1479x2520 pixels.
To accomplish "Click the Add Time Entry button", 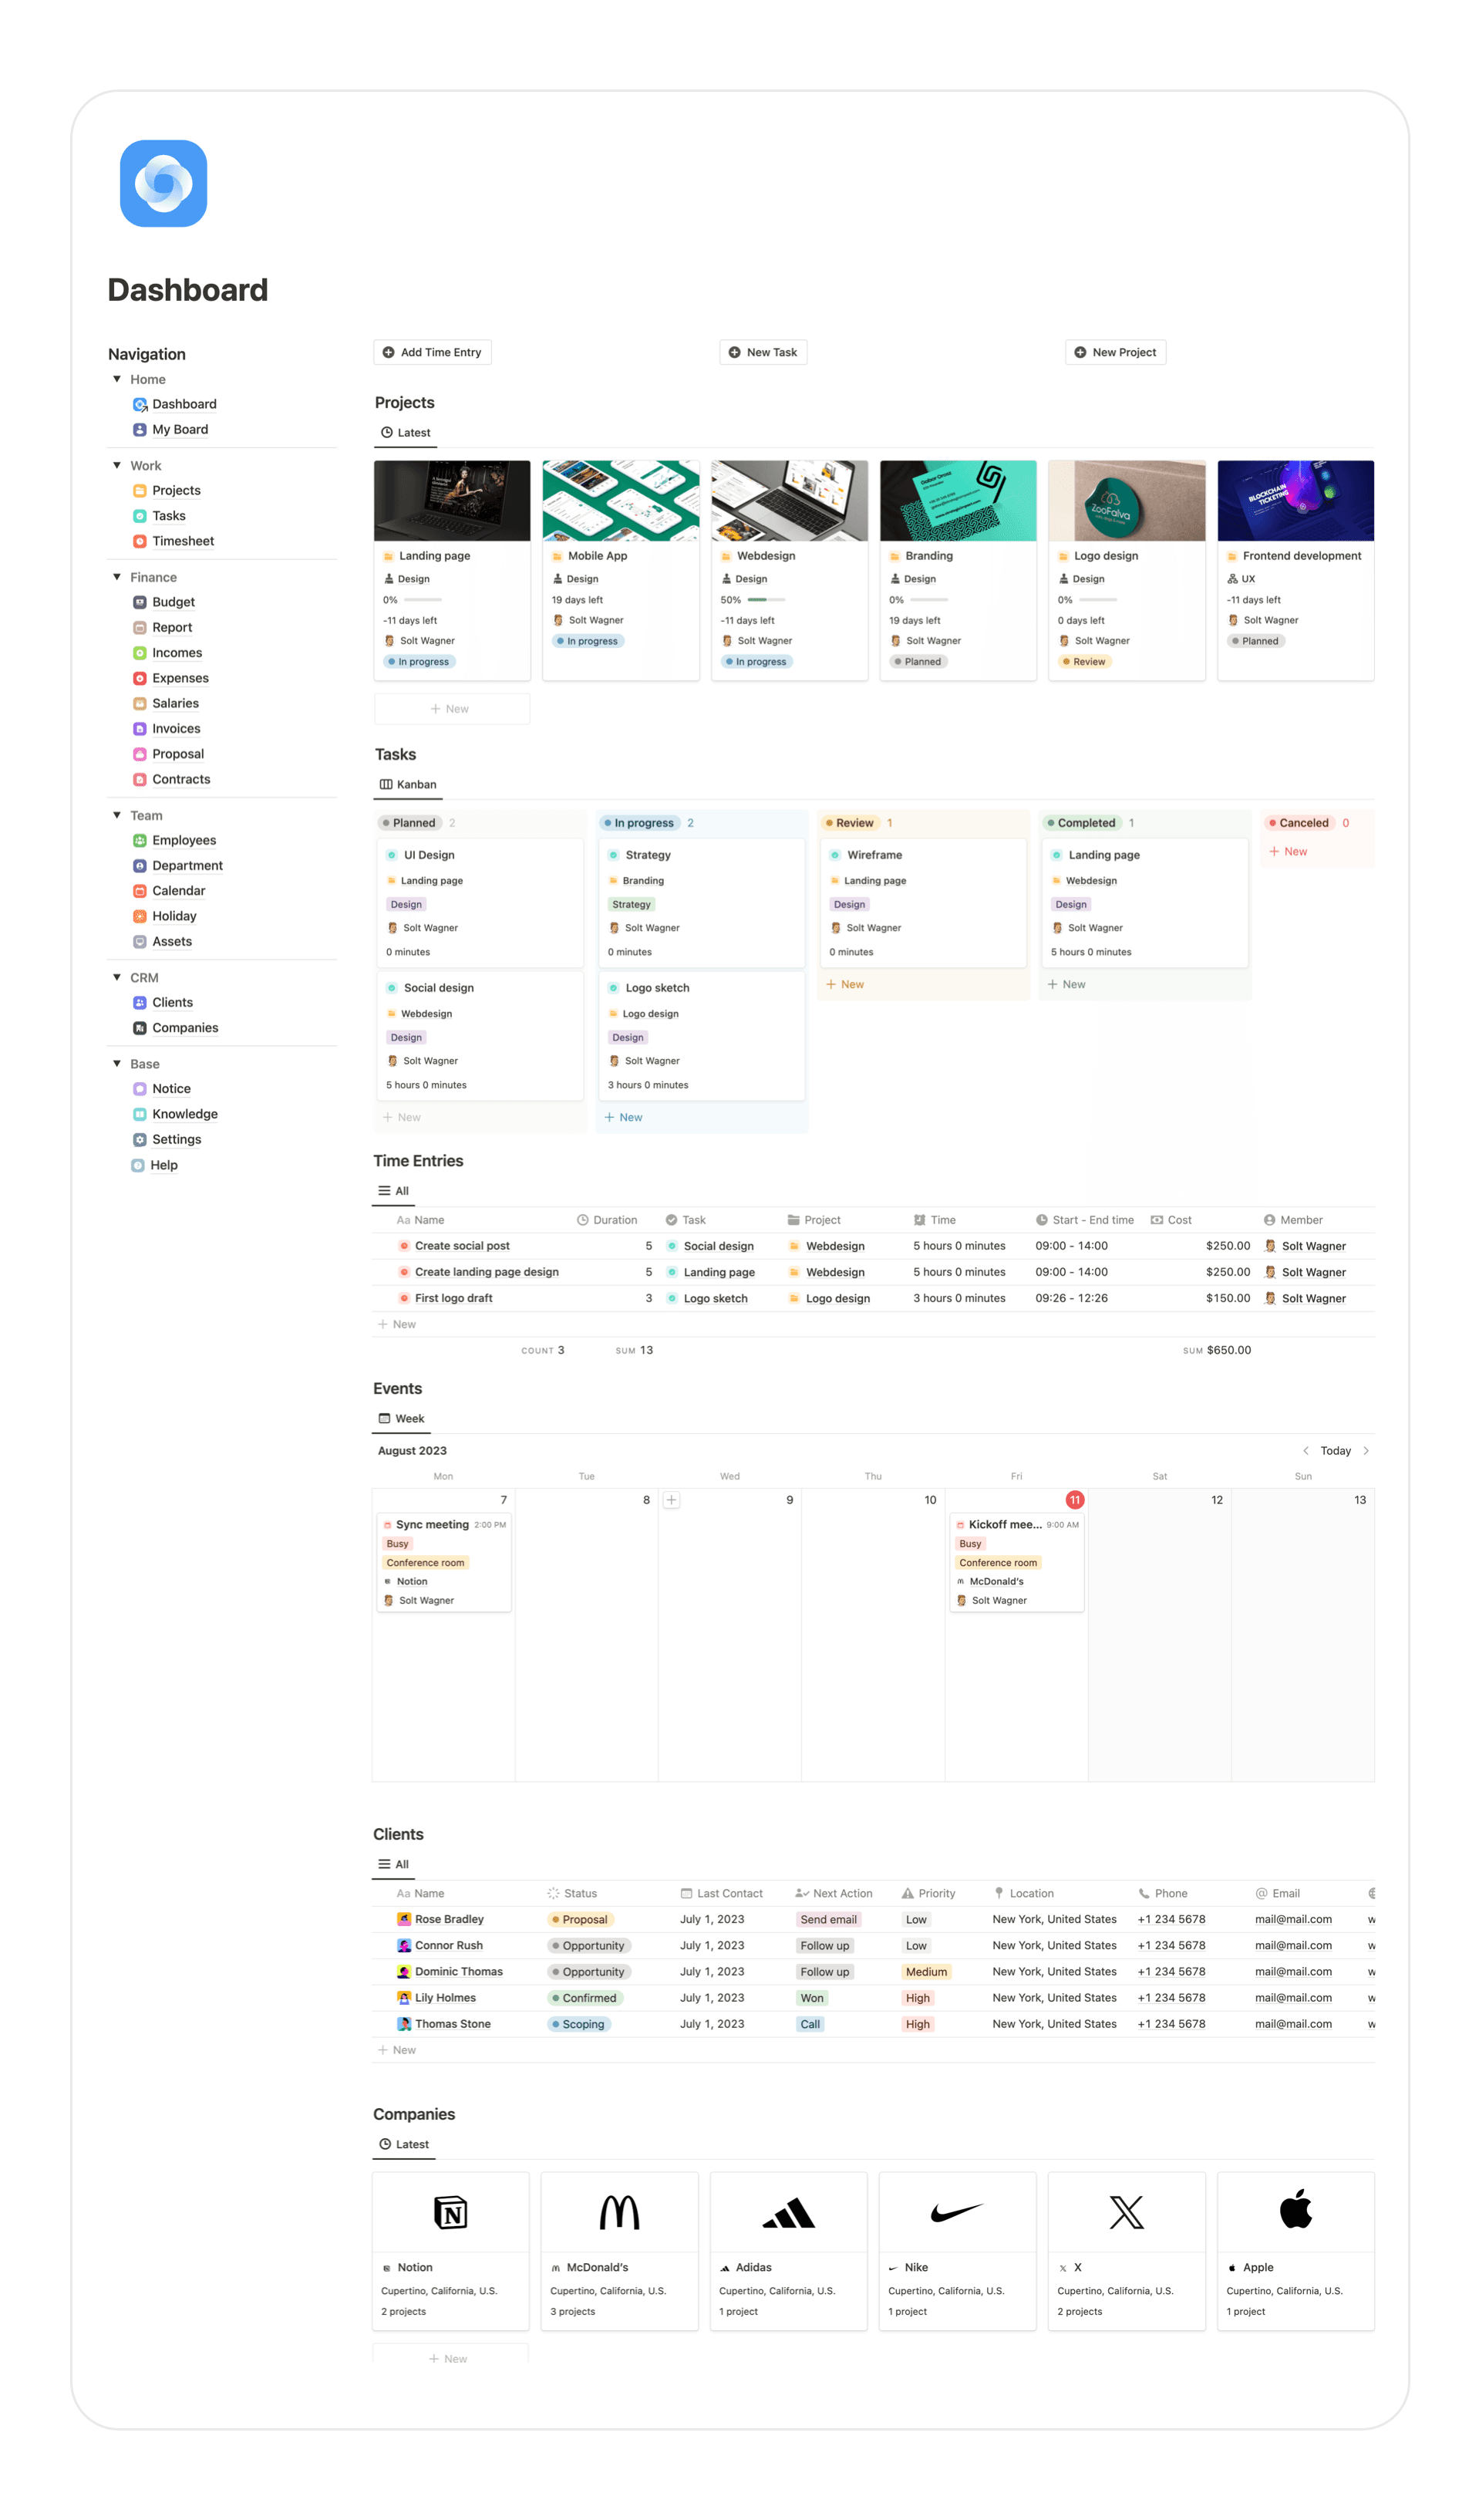I will coord(432,352).
